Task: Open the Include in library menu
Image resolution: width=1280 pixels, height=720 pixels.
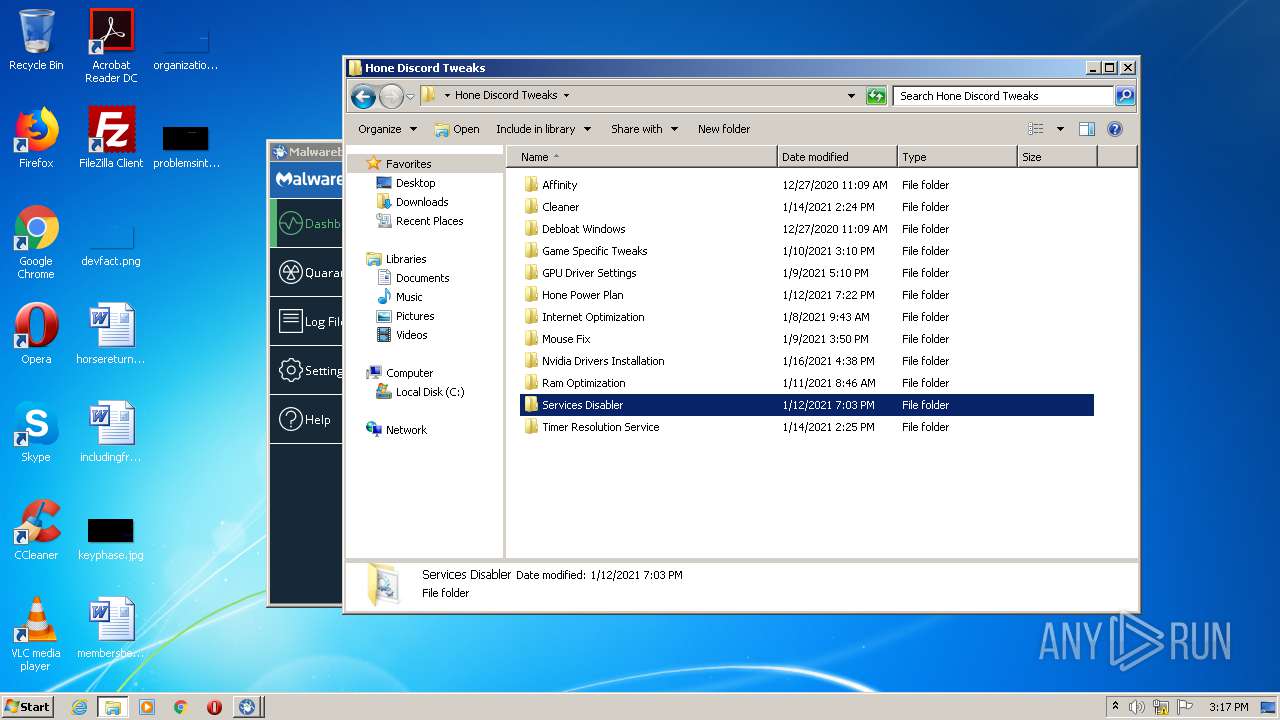Action: (x=543, y=129)
